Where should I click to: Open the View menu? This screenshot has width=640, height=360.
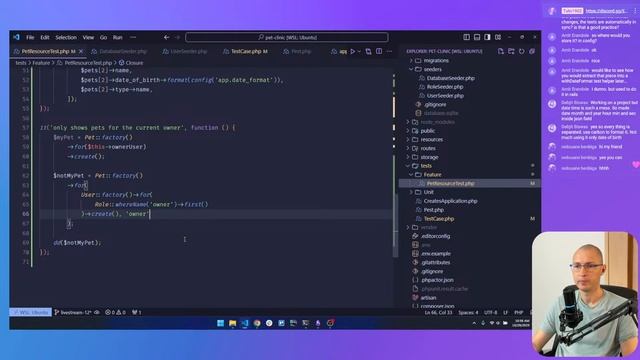click(88, 37)
